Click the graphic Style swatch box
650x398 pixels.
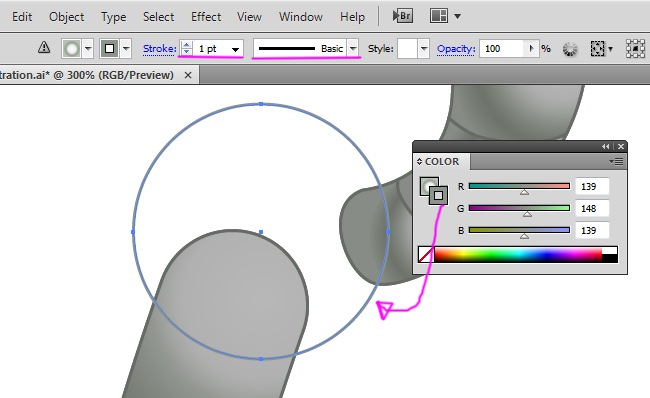(x=407, y=49)
